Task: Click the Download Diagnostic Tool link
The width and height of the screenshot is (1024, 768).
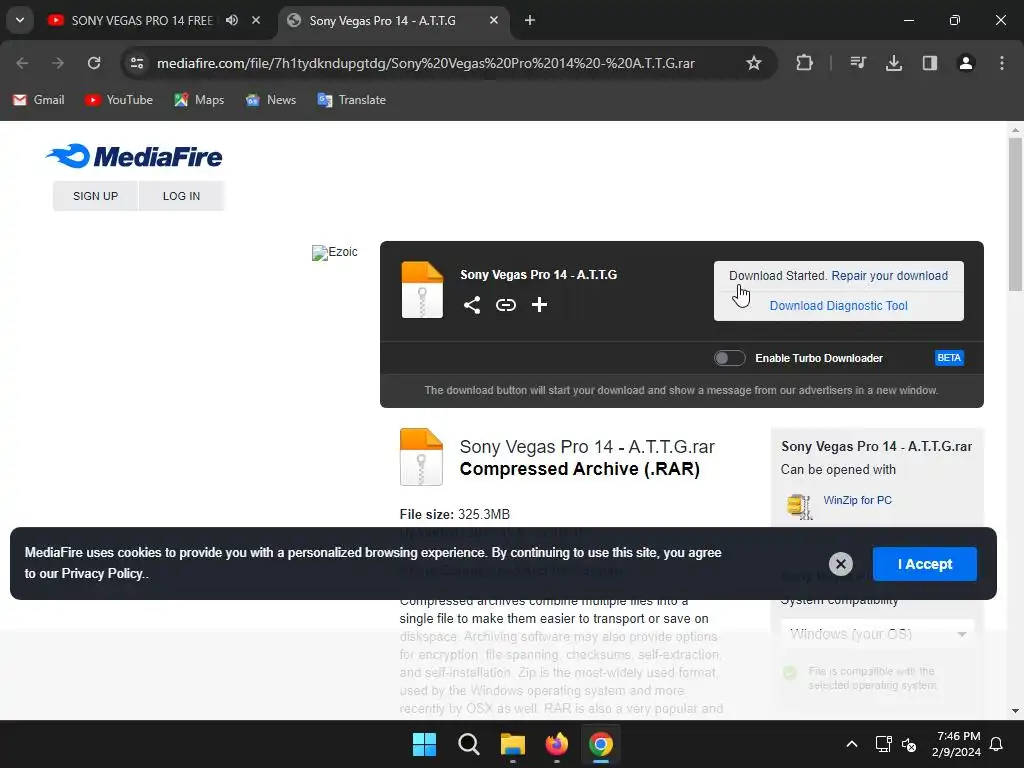Action: (839, 306)
